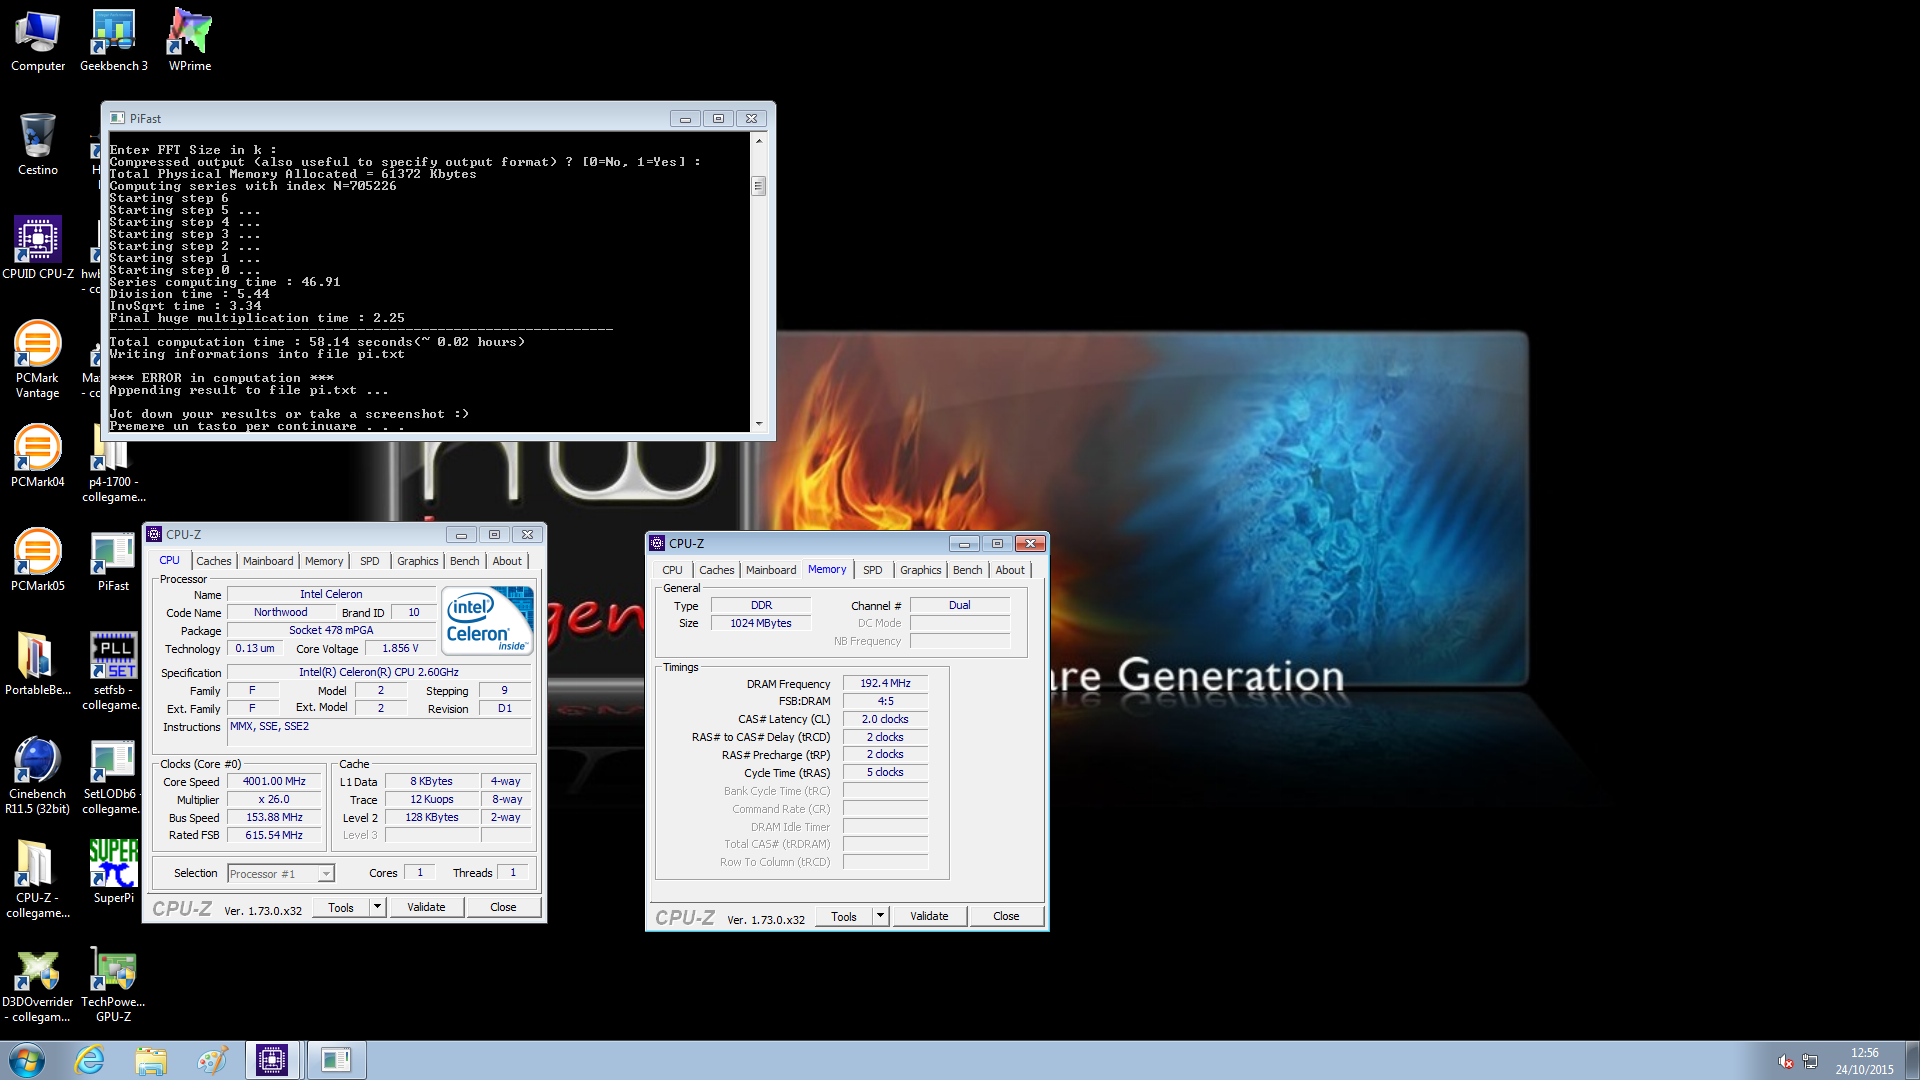Open PCMark05 desktop shortcut
This screenshot has width=1920, height=1080.
(x=38, y=560)
